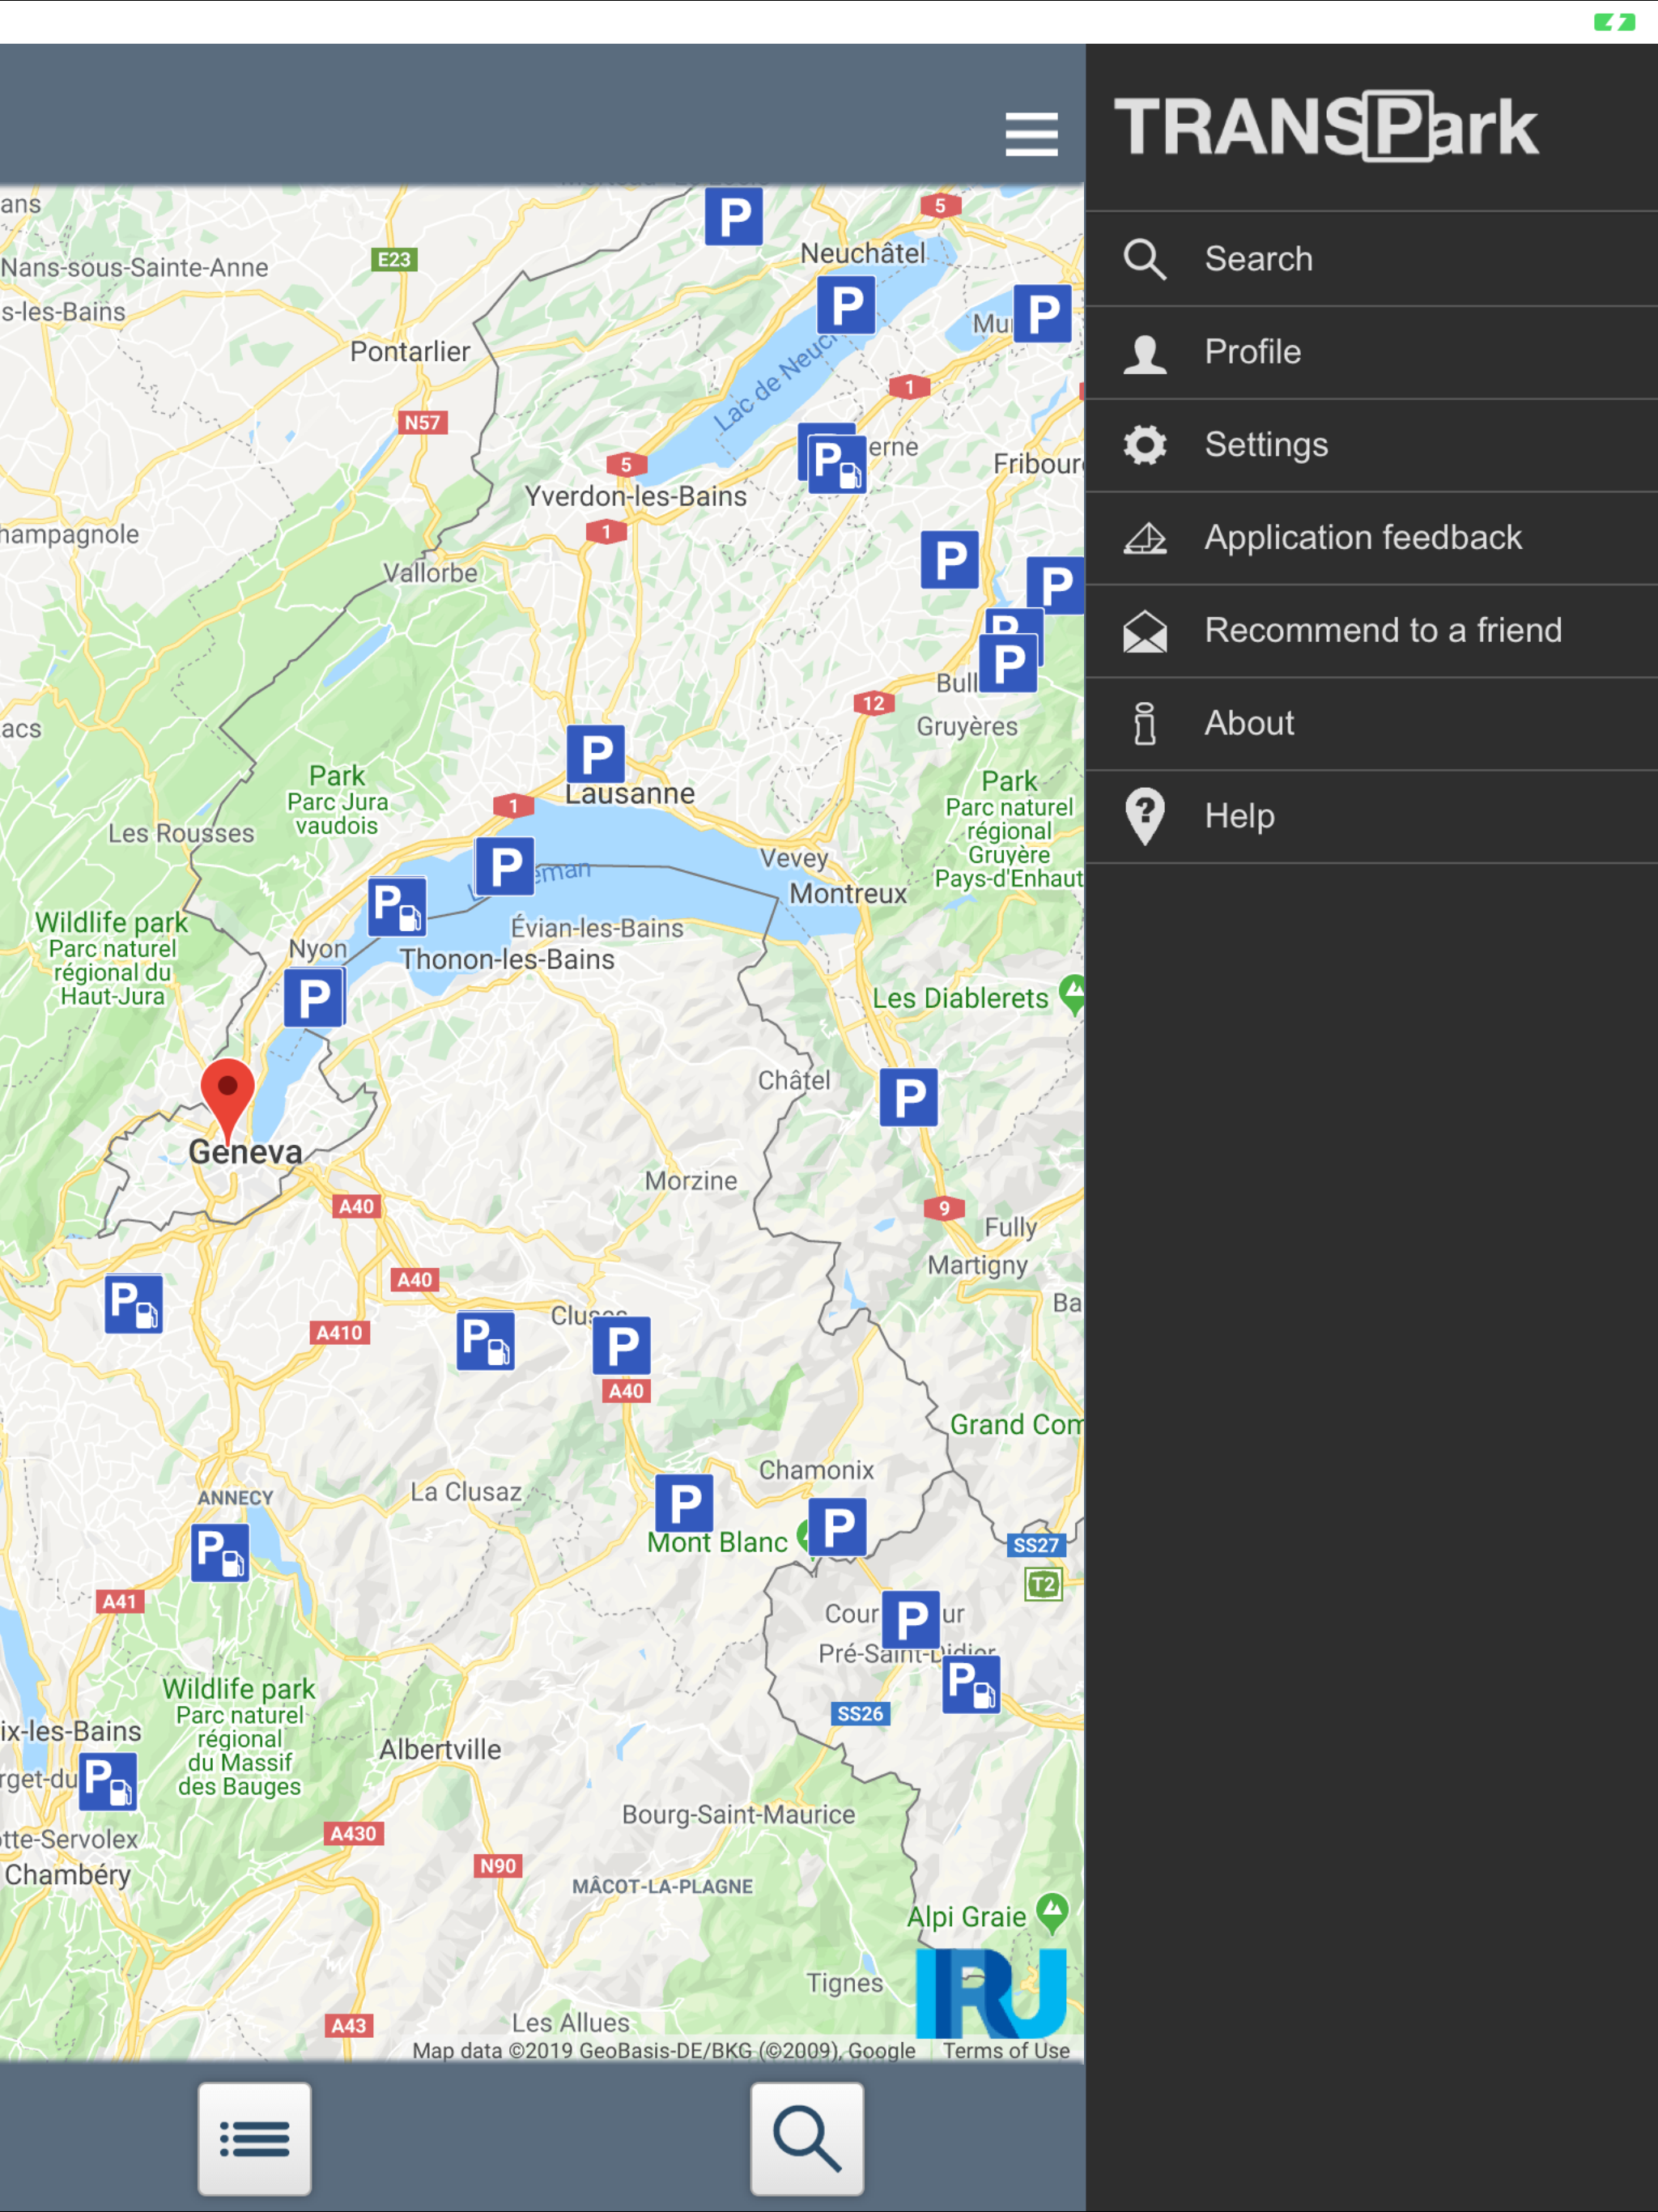Select parking with fuel marker near Chambéry

108,1781
